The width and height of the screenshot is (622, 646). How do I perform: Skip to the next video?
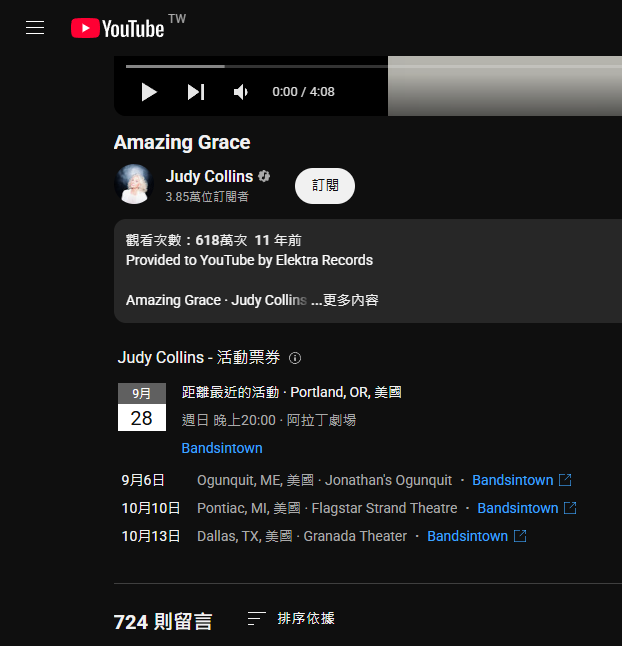coord(196,92)
